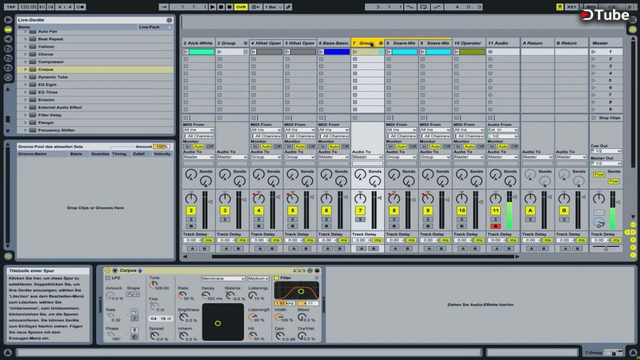Start playback with the Play button
This screenshot has width=640, height=360.
(x=212, y=7)
